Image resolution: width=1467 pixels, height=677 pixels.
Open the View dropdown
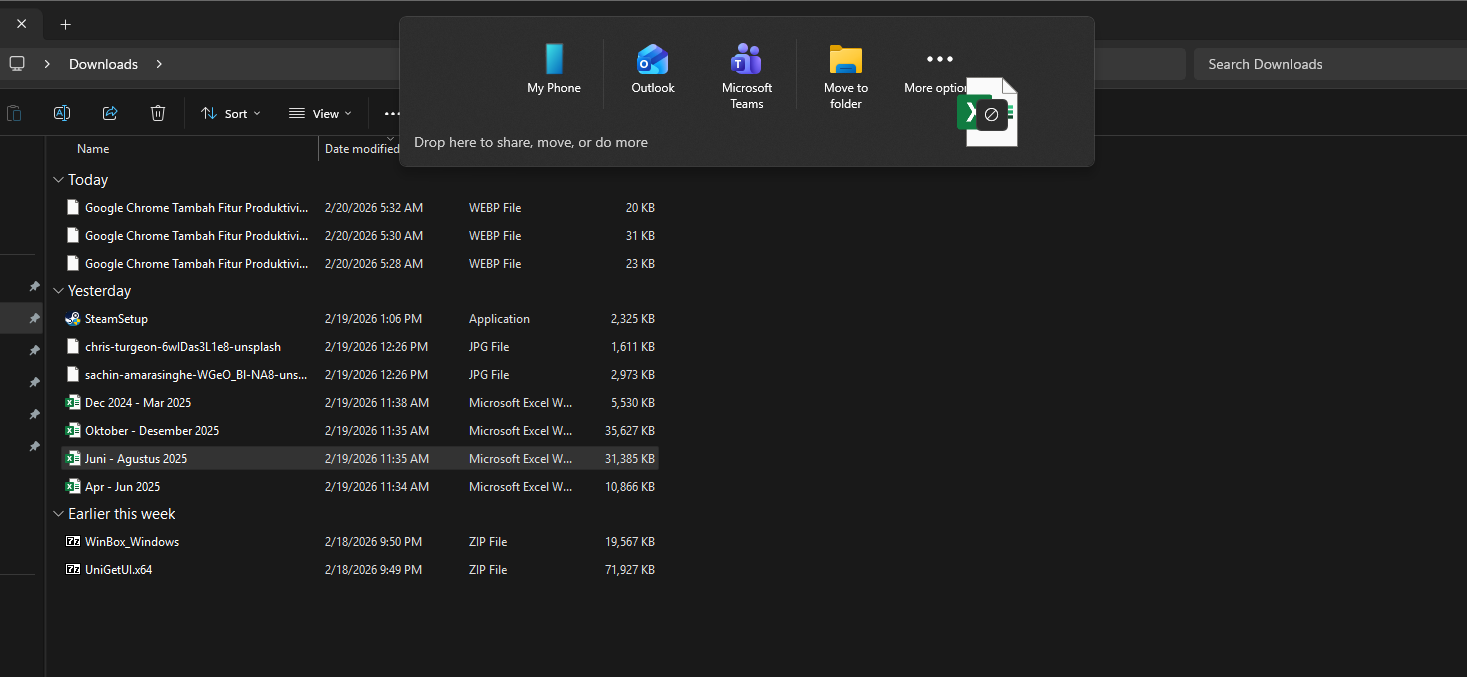point(318,113)
